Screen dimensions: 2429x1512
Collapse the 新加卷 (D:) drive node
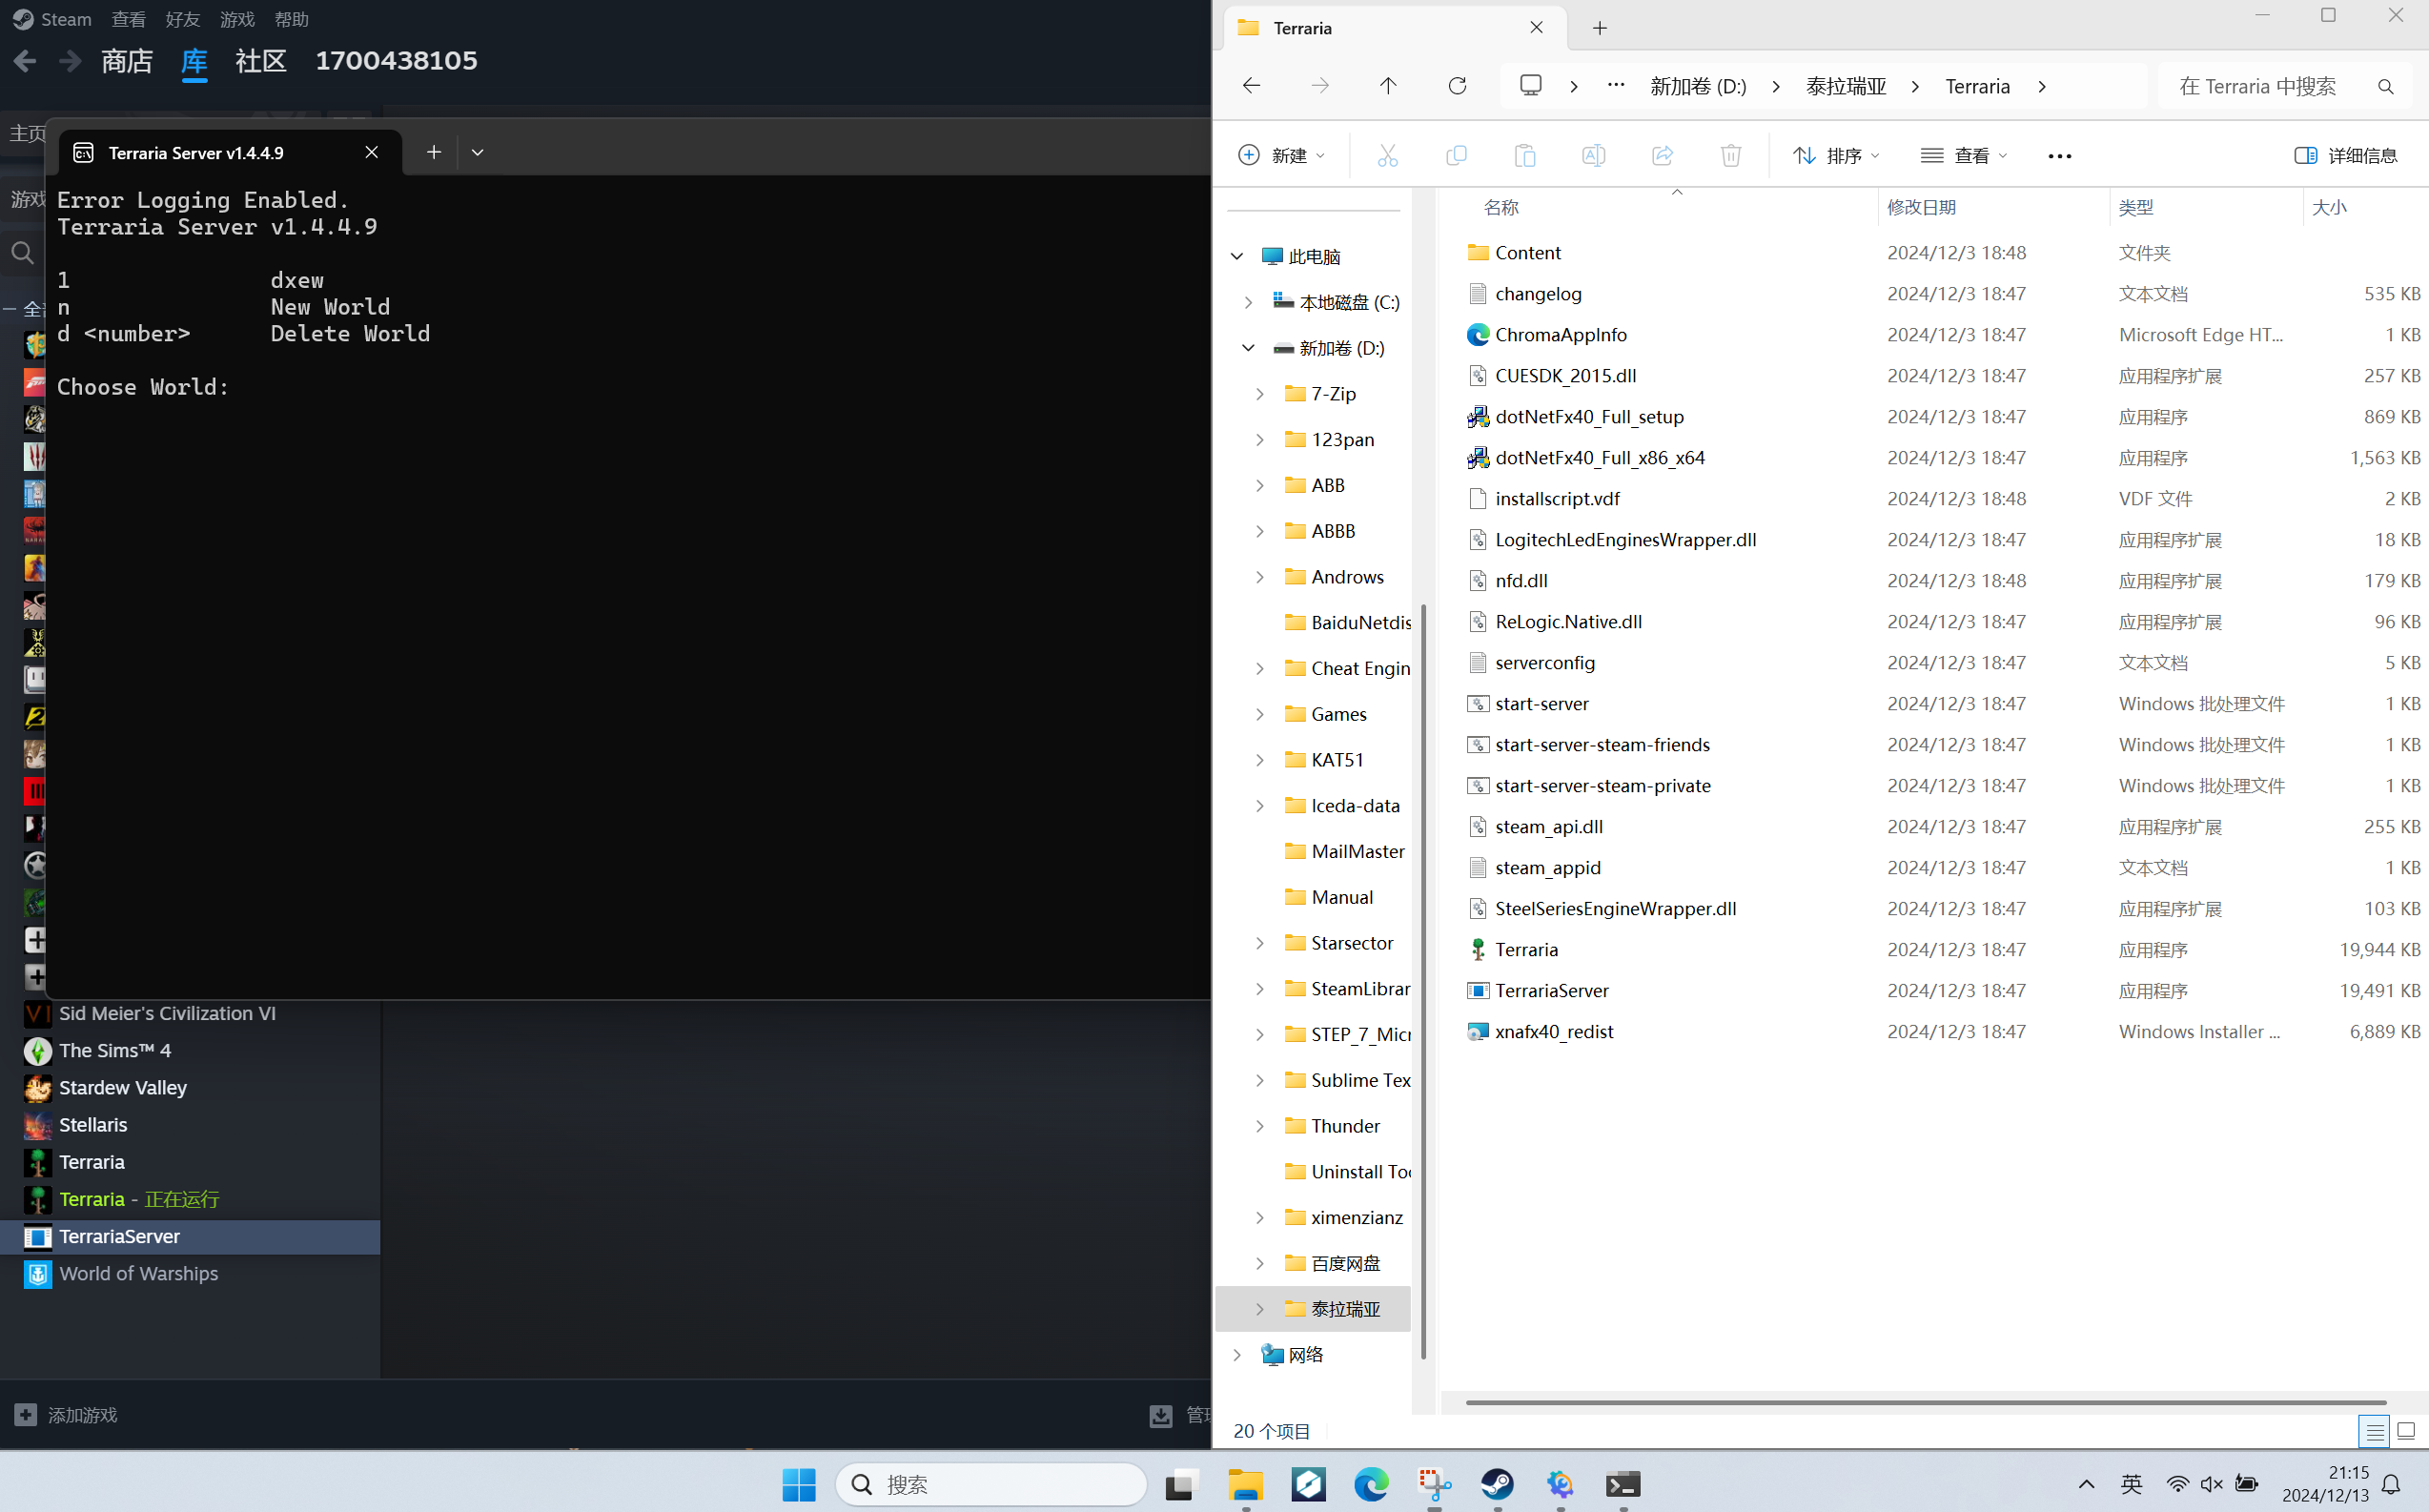[x=1248, y=348]
